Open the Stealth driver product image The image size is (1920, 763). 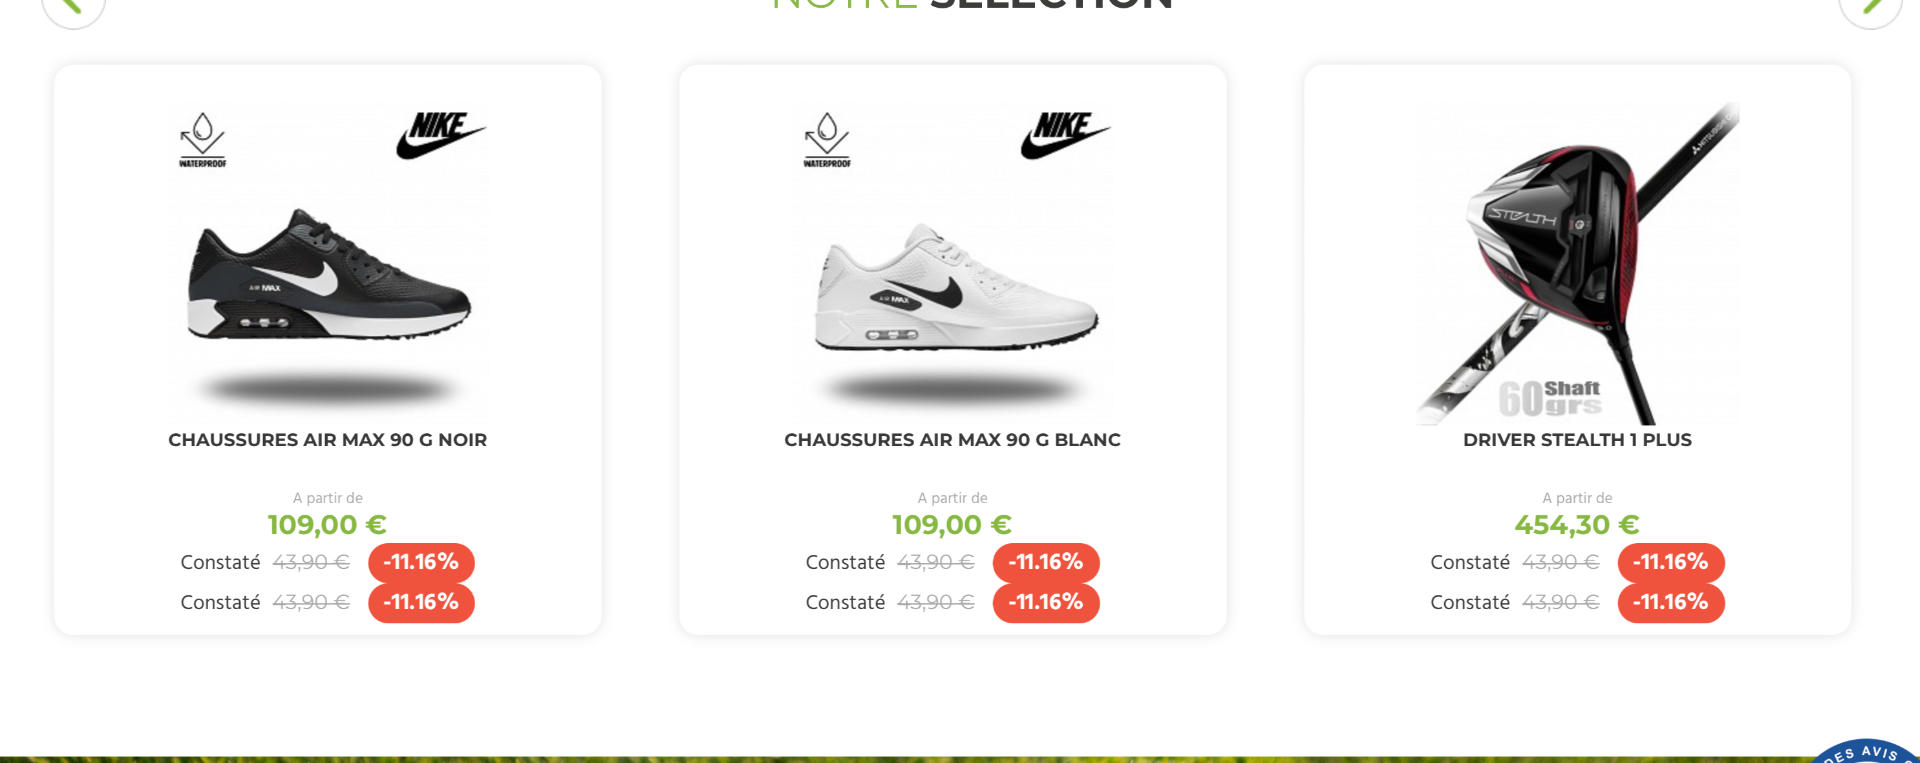(1578, 263)
